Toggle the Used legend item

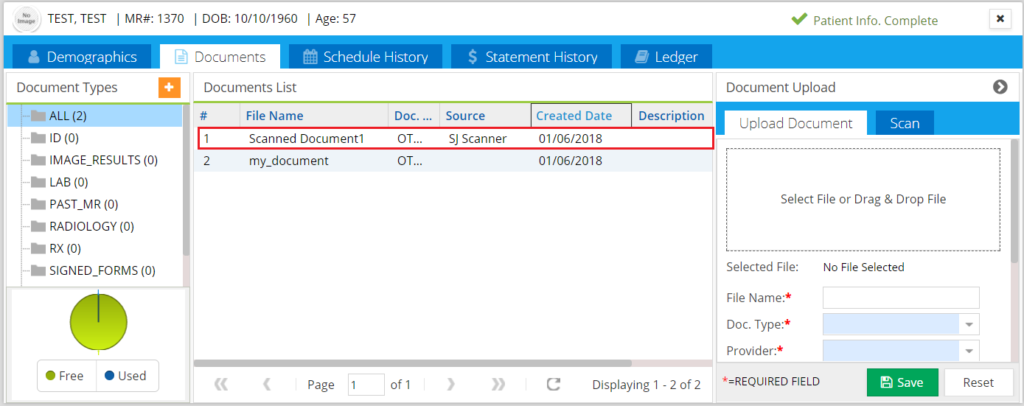pos(127,375)
